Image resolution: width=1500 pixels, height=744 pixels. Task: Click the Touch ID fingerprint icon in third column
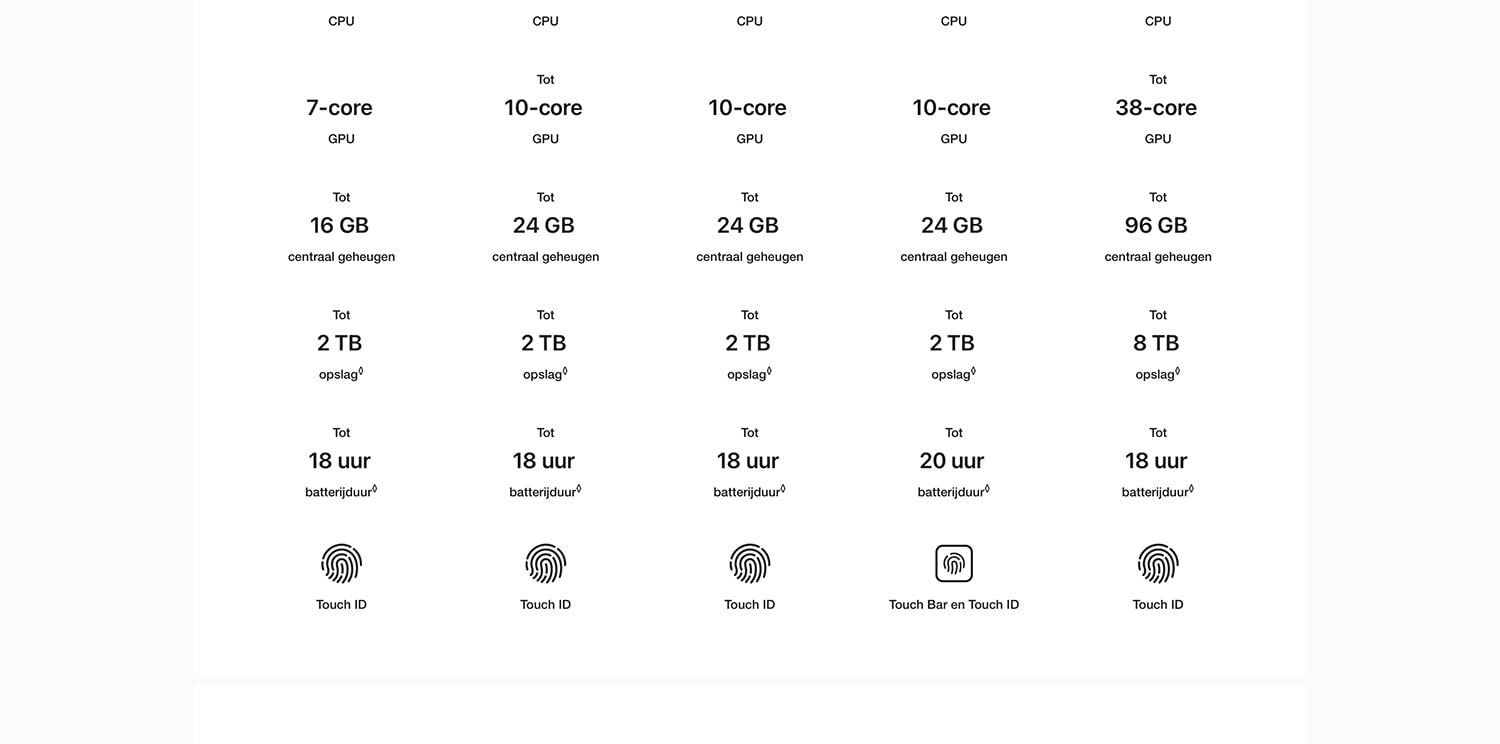[749, 564]
